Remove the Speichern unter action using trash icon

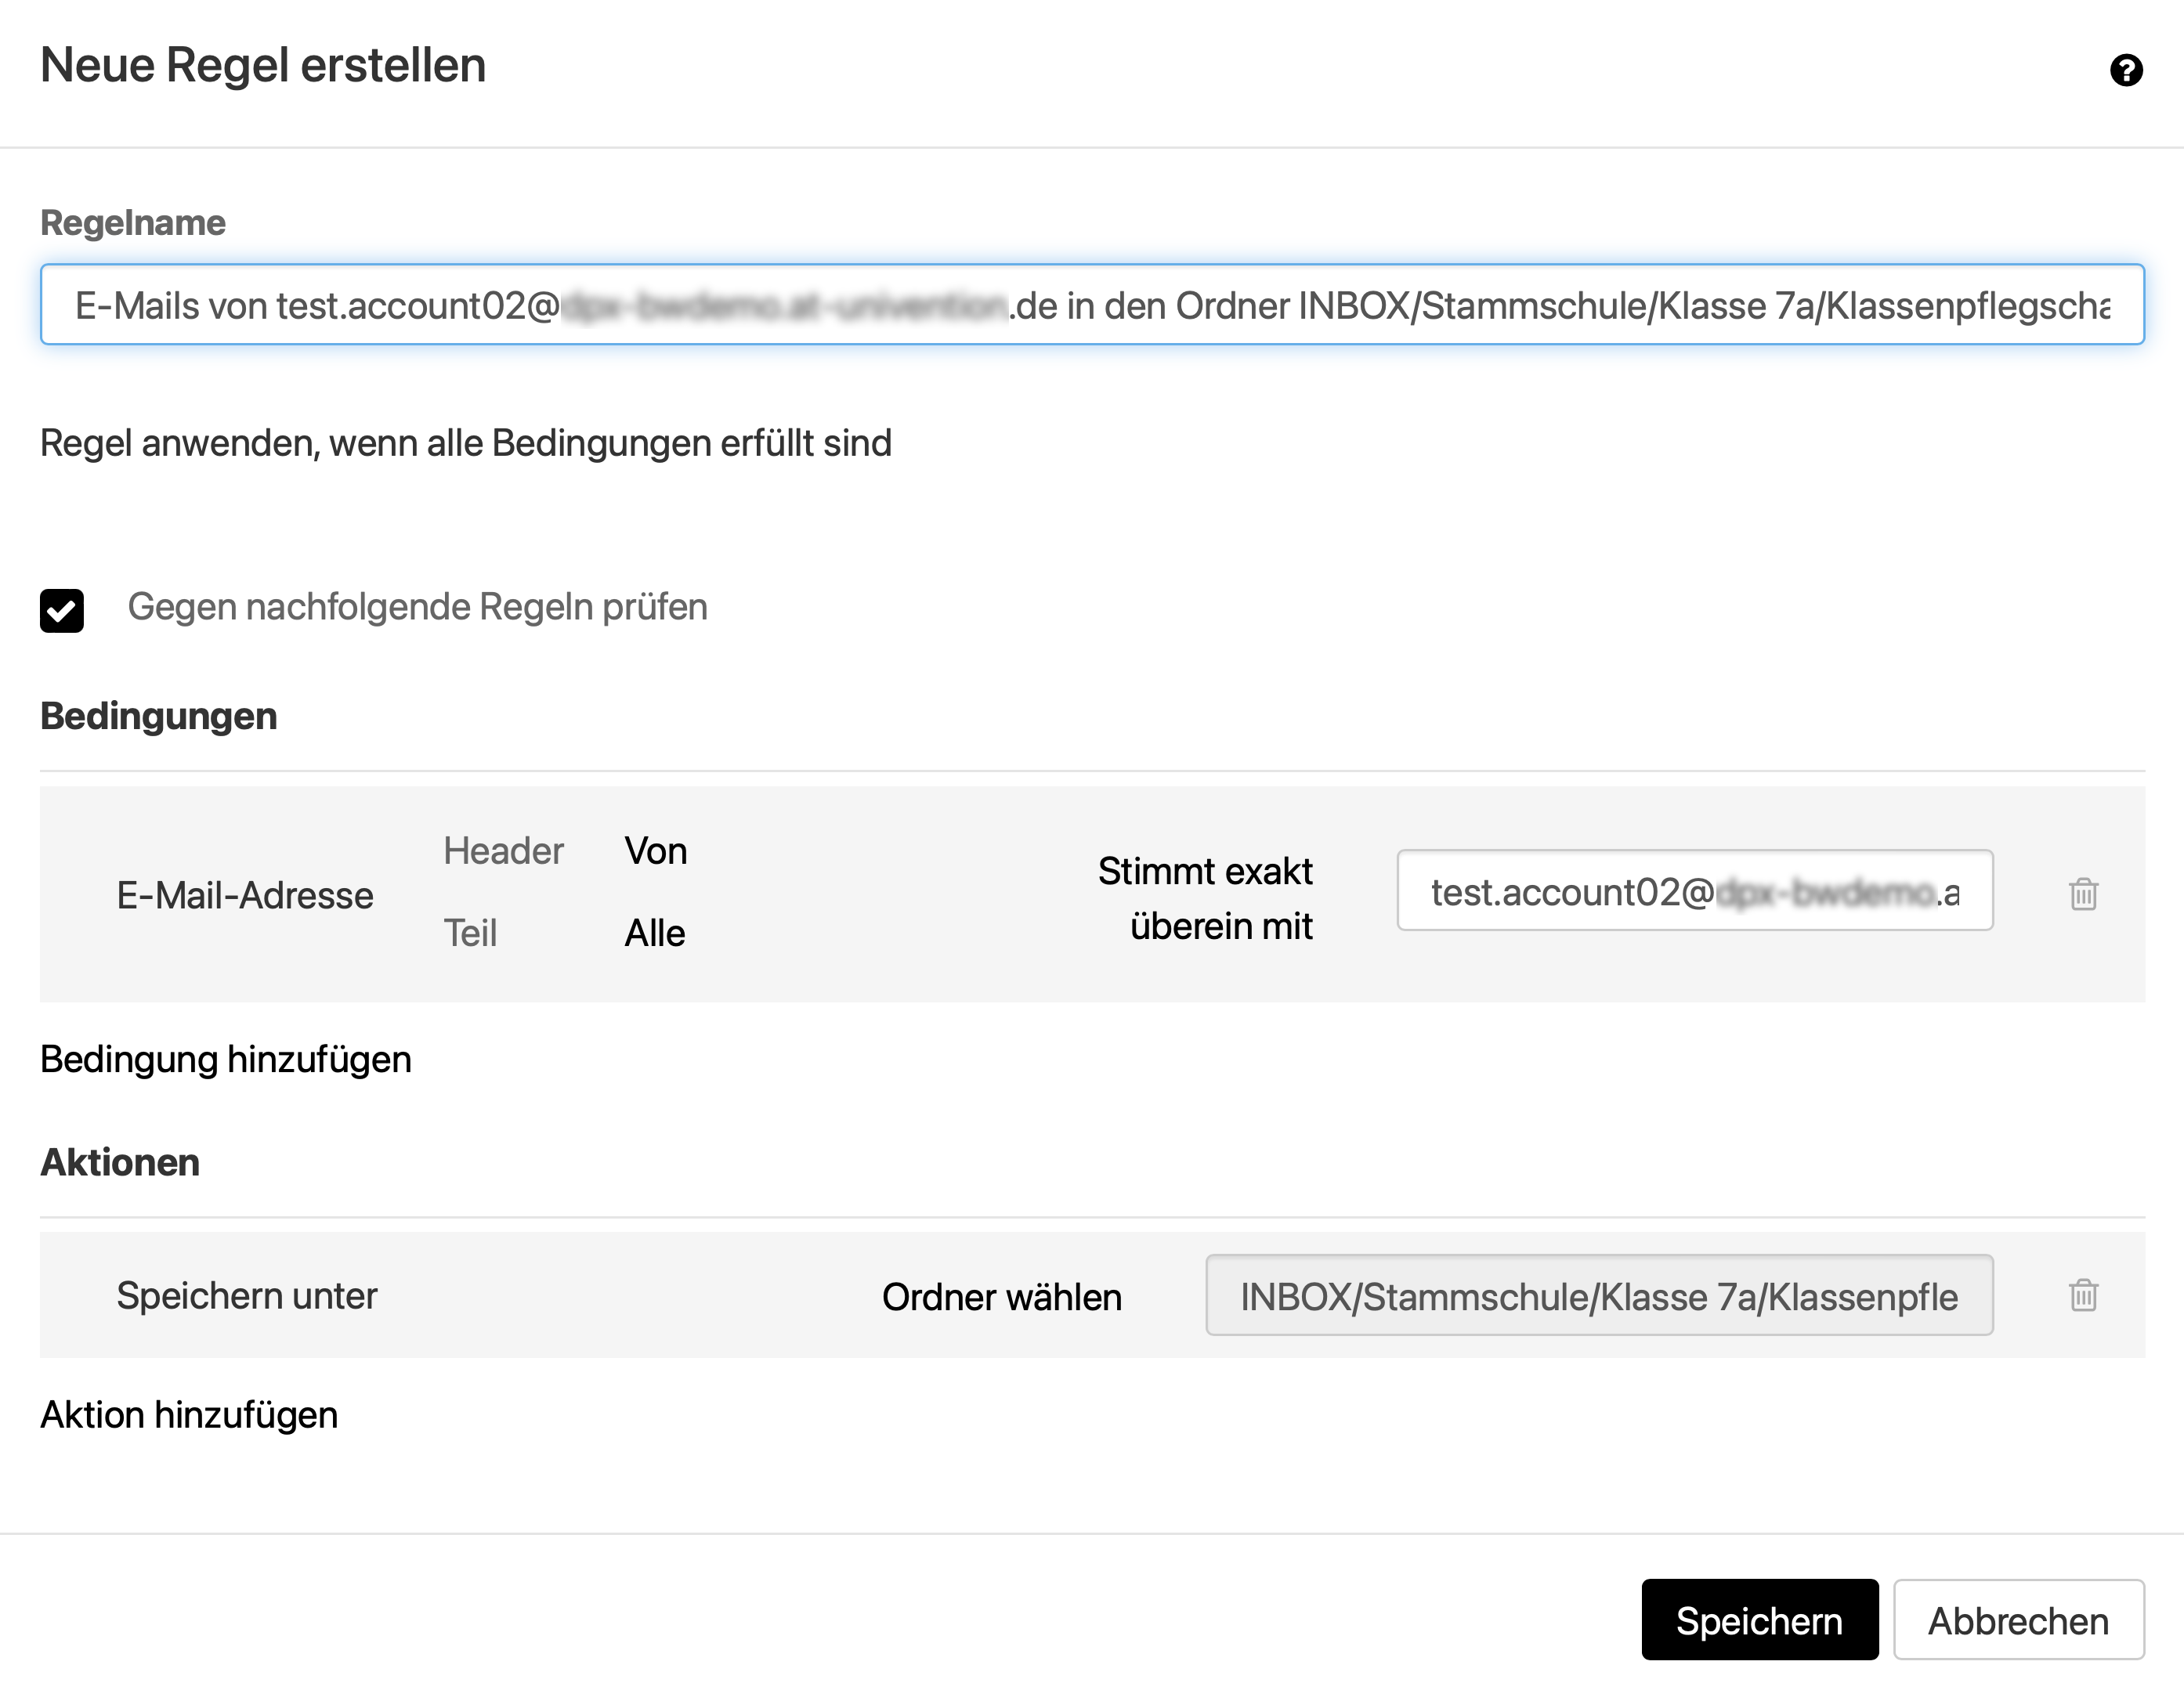[2082, 1295]
